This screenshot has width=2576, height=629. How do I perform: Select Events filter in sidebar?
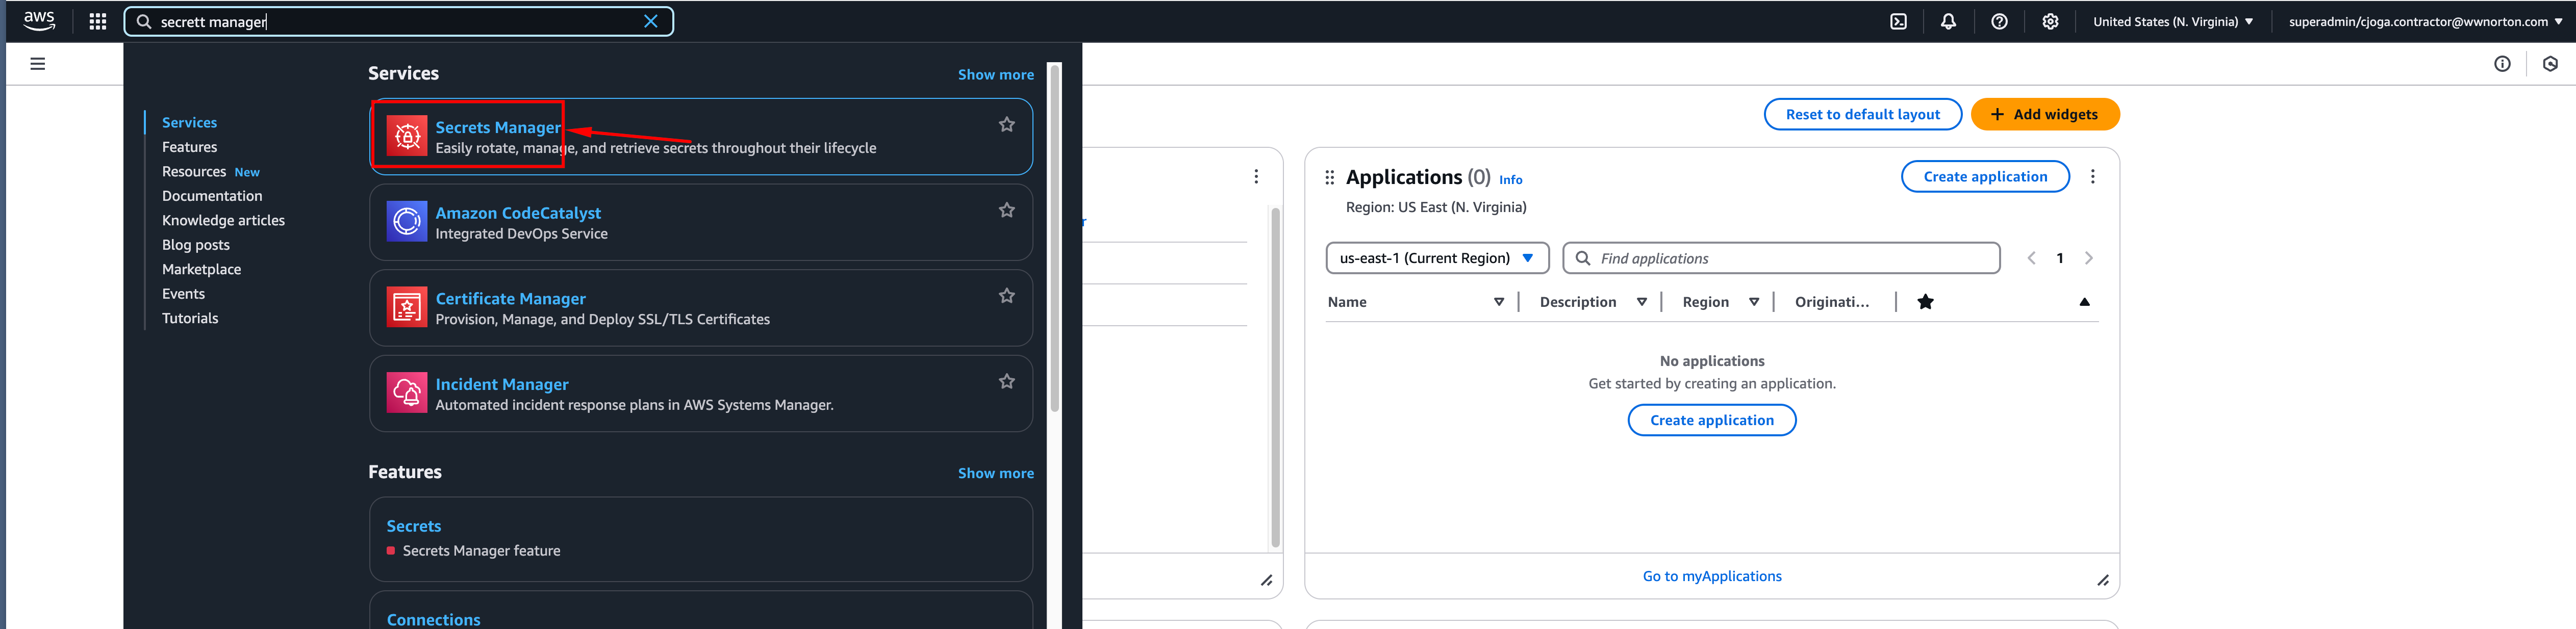[x=183, y=294]
